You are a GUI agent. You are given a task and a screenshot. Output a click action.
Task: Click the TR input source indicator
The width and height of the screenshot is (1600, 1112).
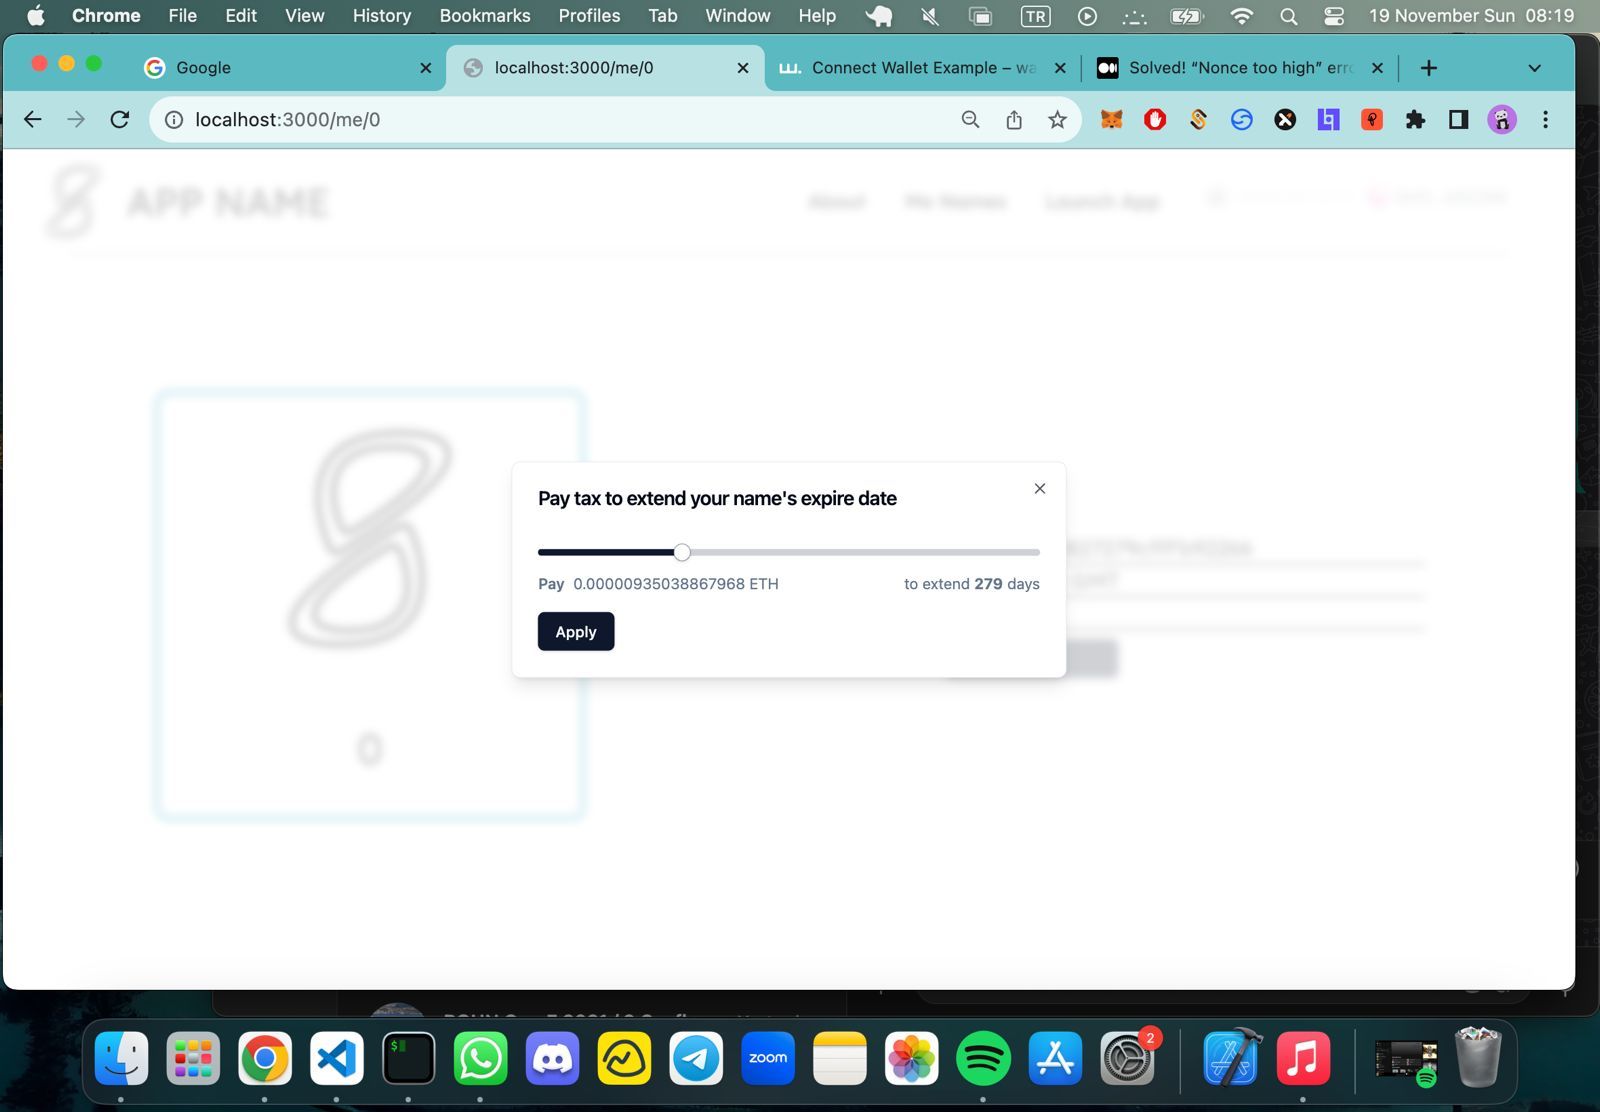pos(1035,16)
